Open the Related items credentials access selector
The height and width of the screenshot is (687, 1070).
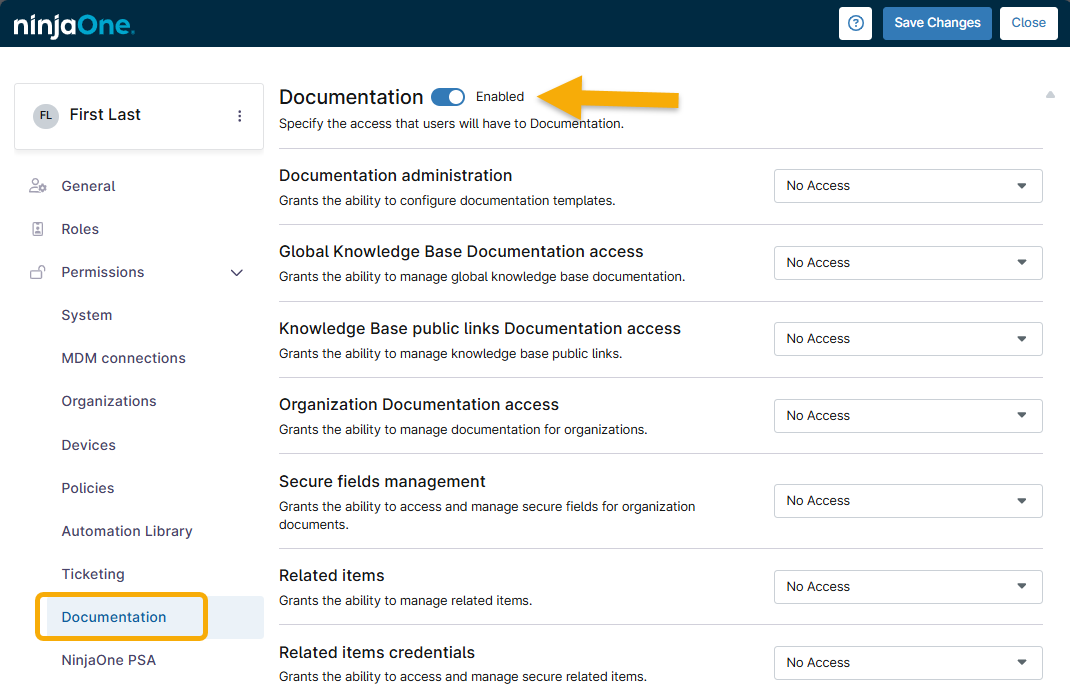pos(908,662)
